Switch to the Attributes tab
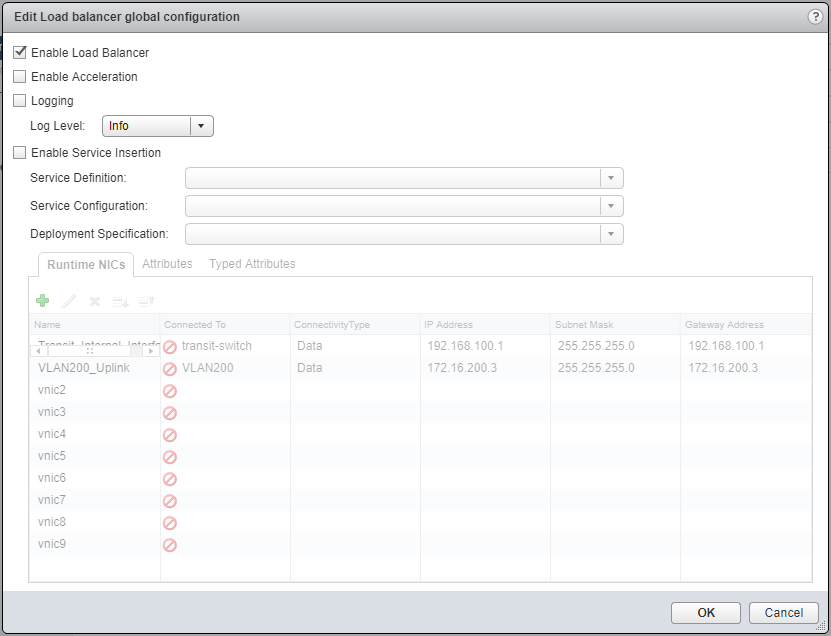The width and height of the screenshot is (831, 636). point(167,264)
